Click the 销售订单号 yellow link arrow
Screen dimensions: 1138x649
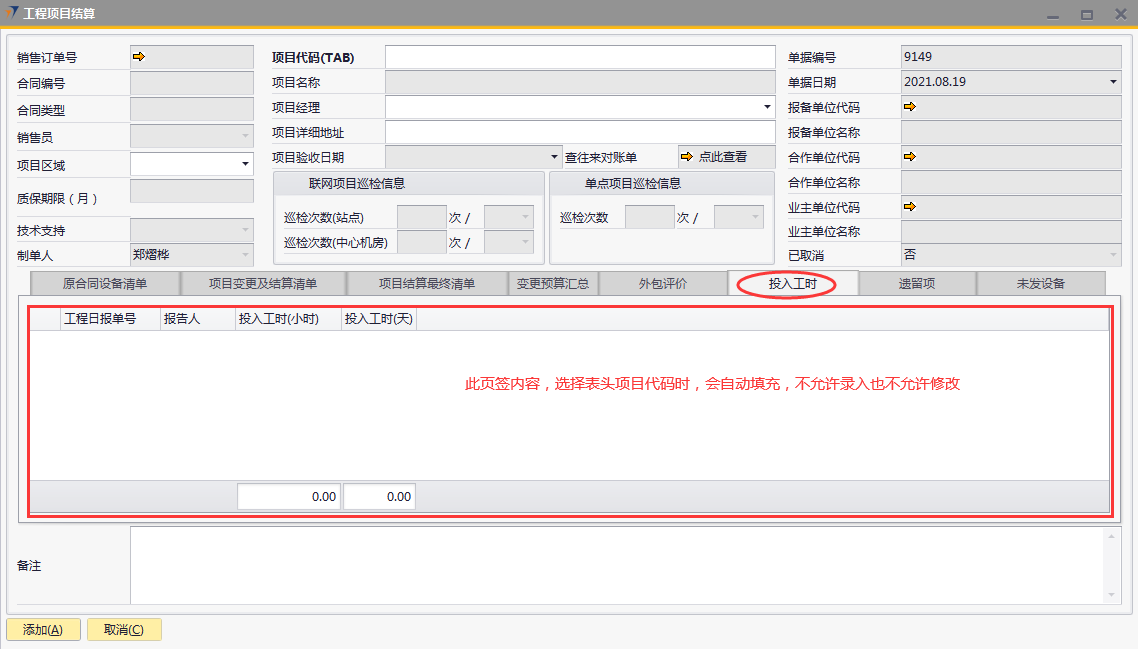click(139, 57)
